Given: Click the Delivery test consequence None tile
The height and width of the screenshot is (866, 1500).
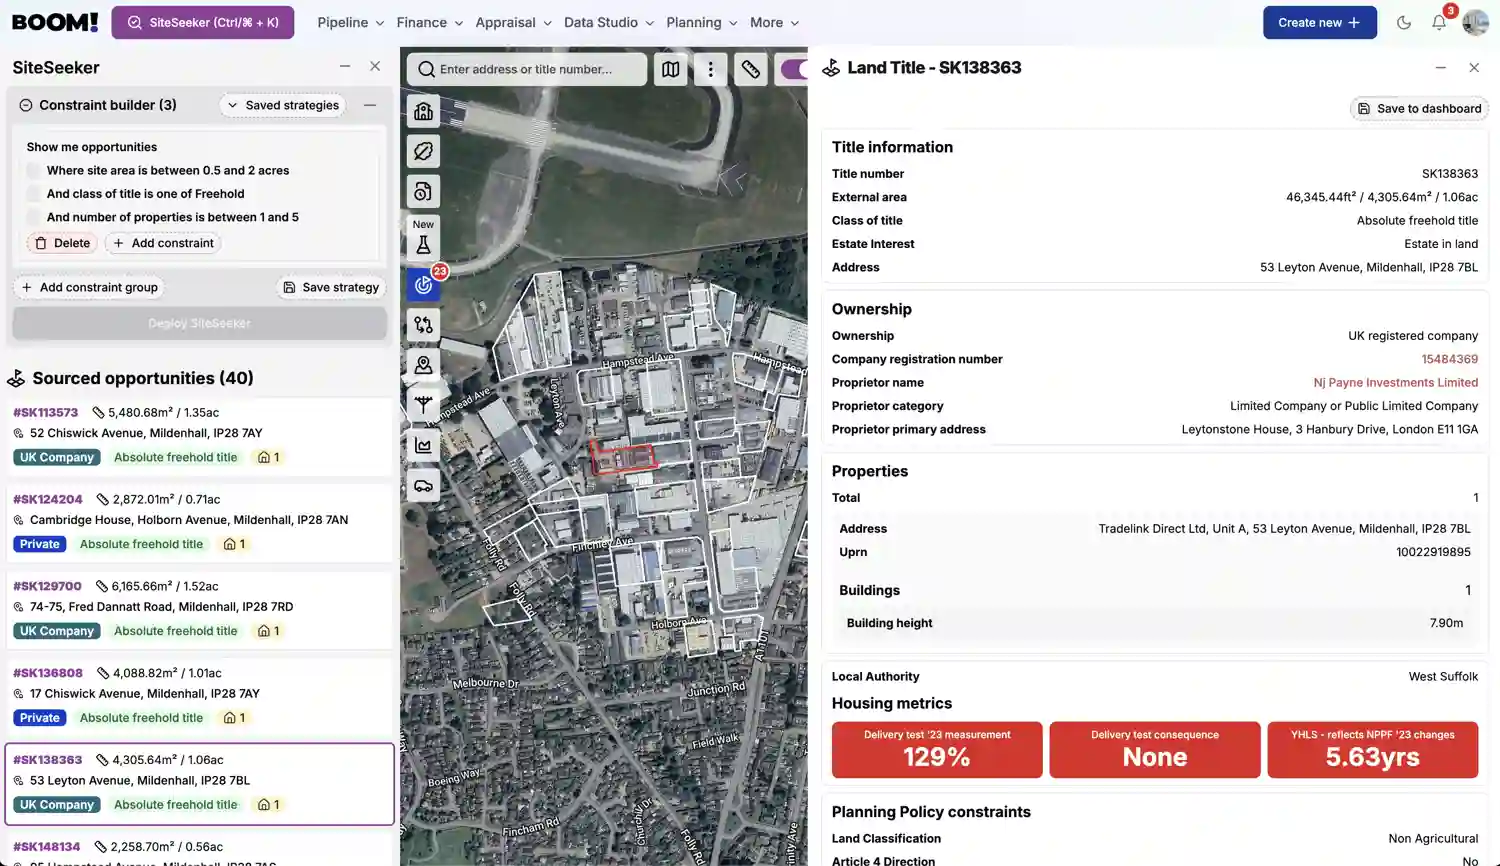Looking at the screenshot, I should coord(1155,750).
